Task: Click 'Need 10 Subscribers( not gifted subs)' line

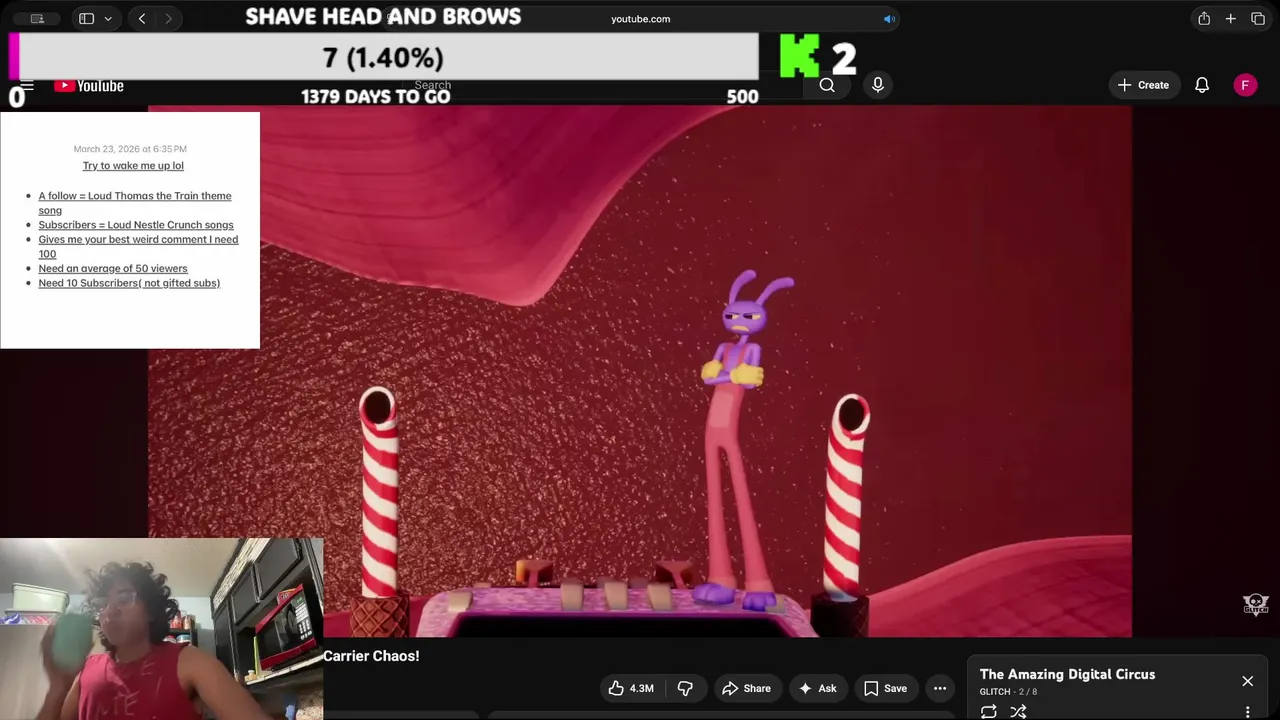Action: click(129, 283)
